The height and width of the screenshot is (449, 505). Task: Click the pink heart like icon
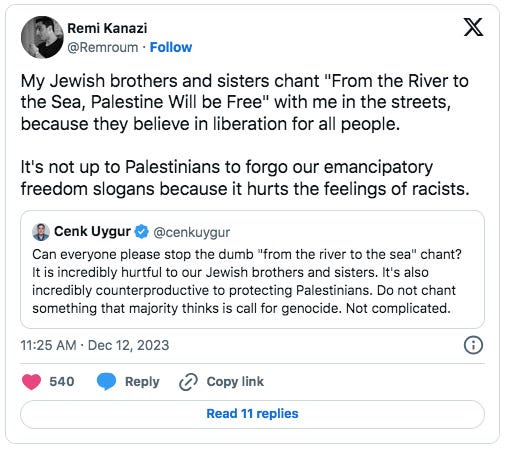point(31,382)
